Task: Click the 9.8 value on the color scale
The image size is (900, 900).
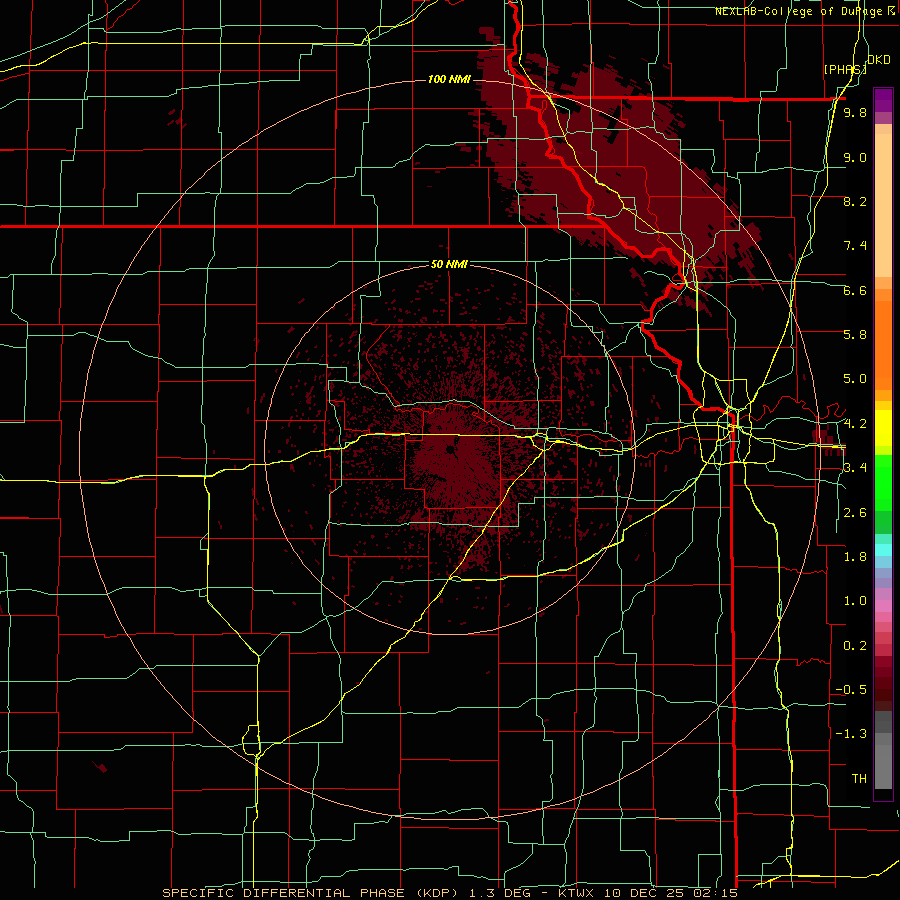Action: pos(855,113)
